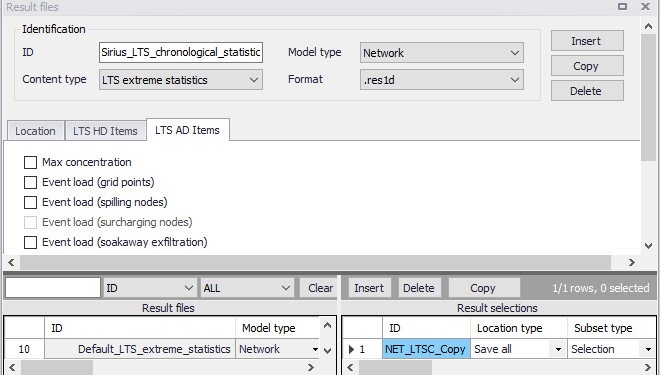Select the NET_LTSC_Copy cell
660x375 pixels.
pyautogui.click(x=426, y=349)
